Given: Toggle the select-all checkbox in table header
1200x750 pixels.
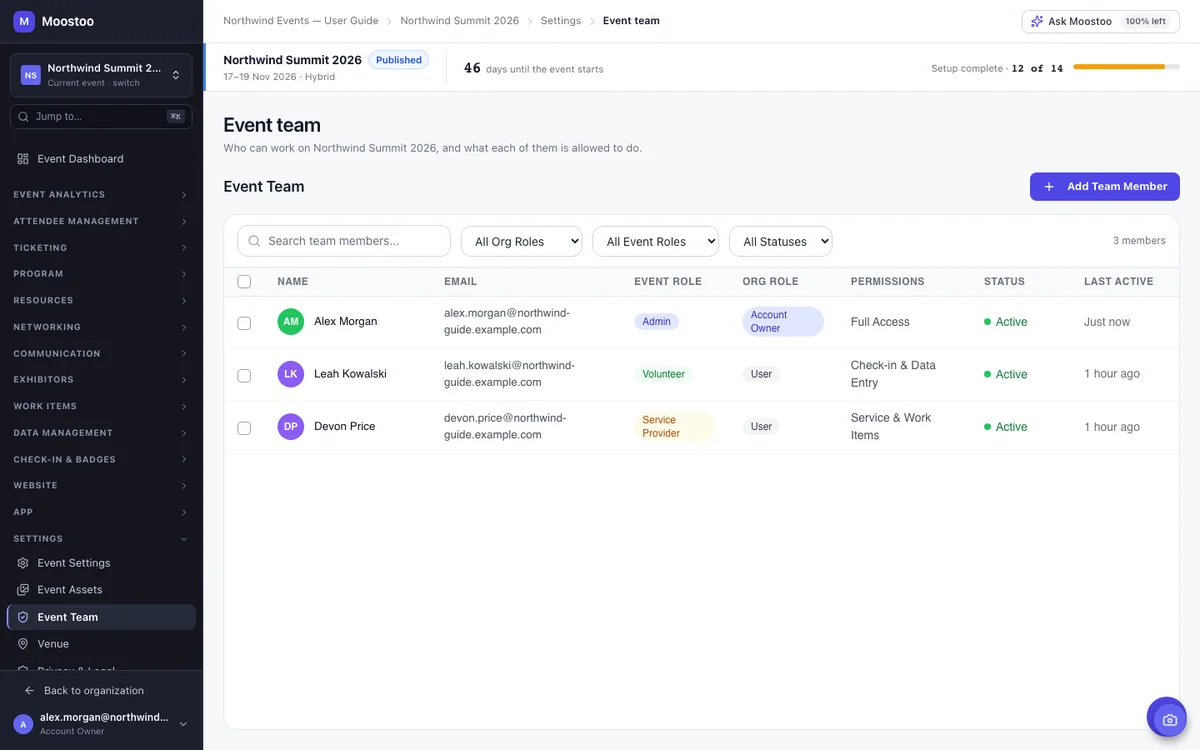Looking at the screenshot, I should (244, 282).
